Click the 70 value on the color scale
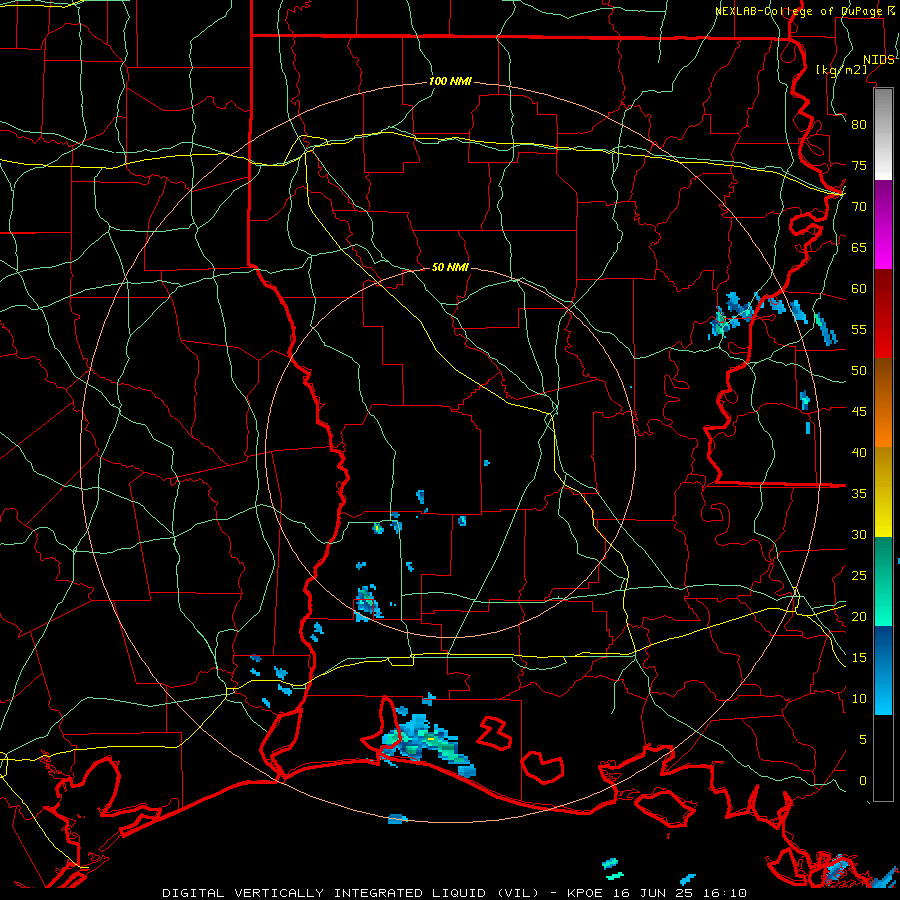This screenshot has width=900, height=900. click(859, 207)
